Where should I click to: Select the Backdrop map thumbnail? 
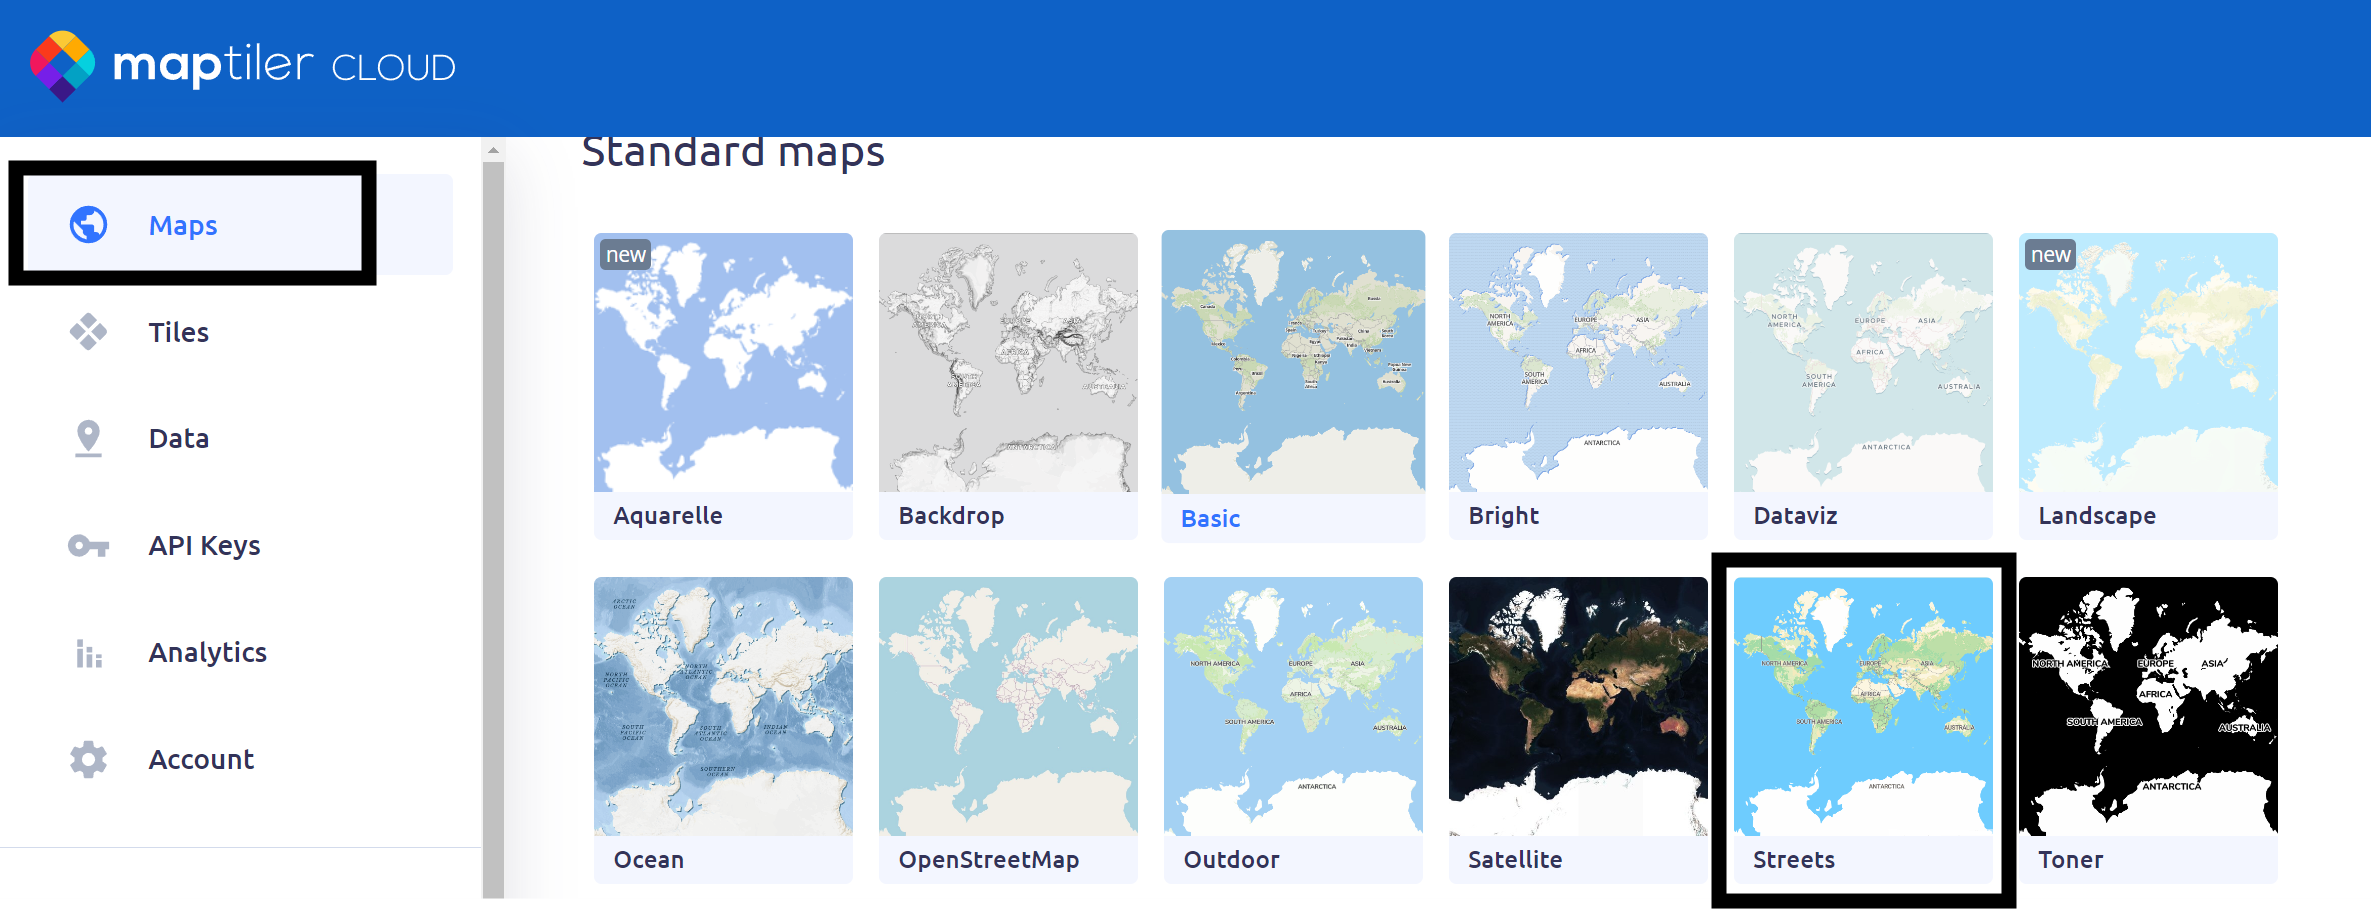click(x=1007, y=363)
